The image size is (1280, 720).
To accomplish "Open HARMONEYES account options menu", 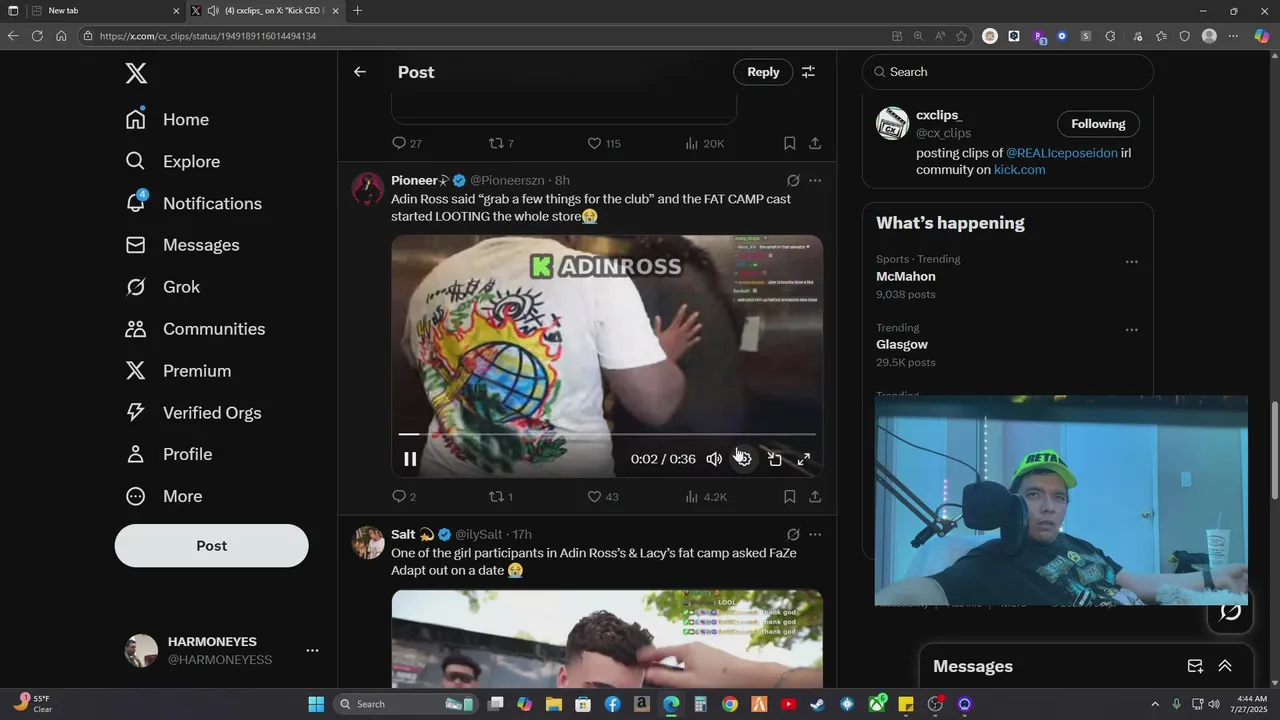I will [x=312, y=650].
